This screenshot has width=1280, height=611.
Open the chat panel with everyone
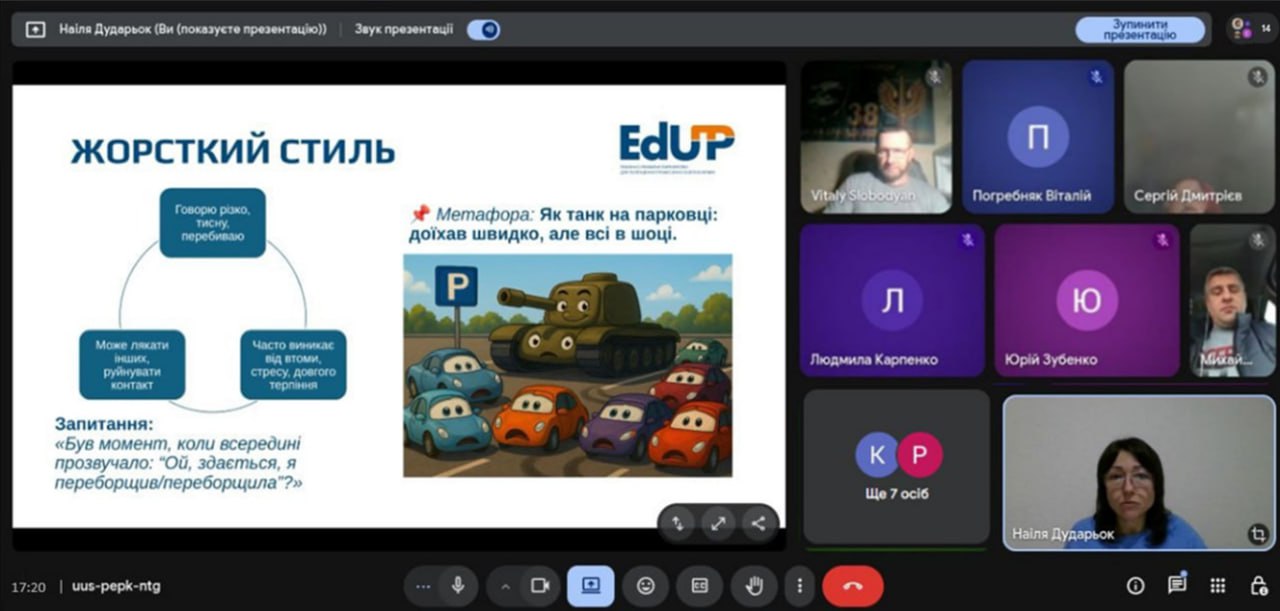click(1176, 586)
